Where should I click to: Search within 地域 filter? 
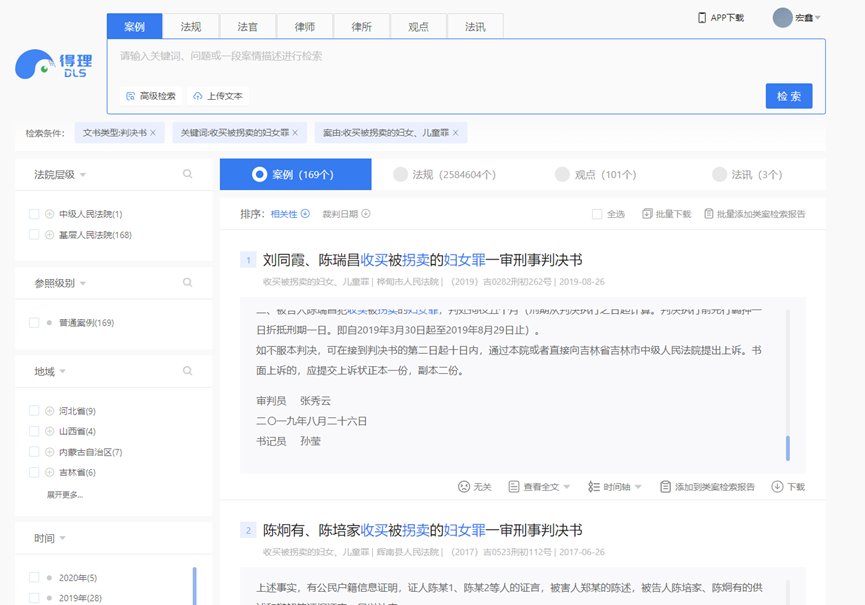tap(188, 371)
